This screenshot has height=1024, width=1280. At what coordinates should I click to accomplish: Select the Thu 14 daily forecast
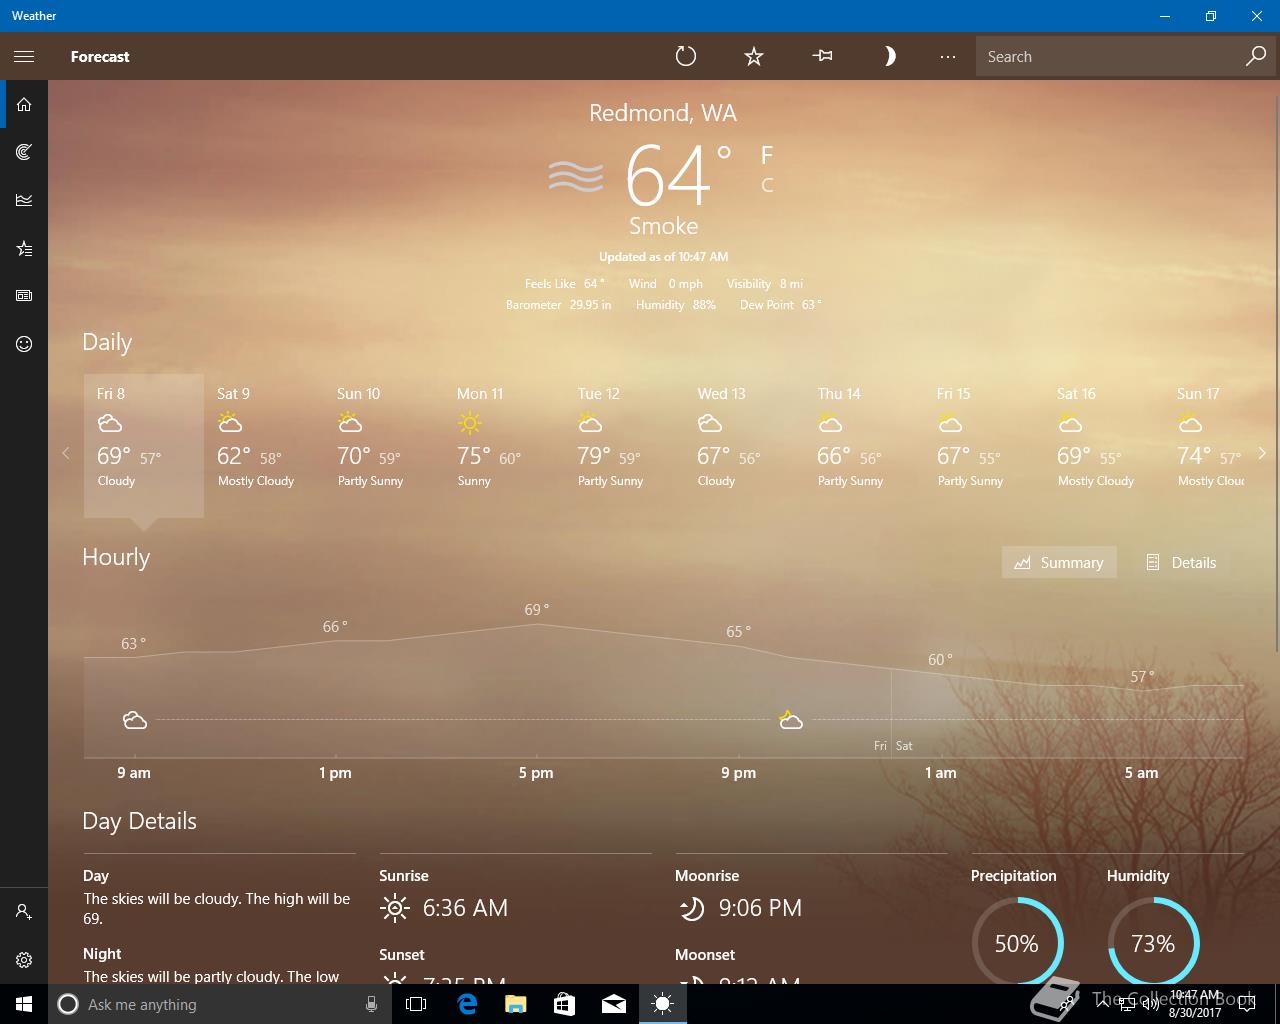coord(864,445)
